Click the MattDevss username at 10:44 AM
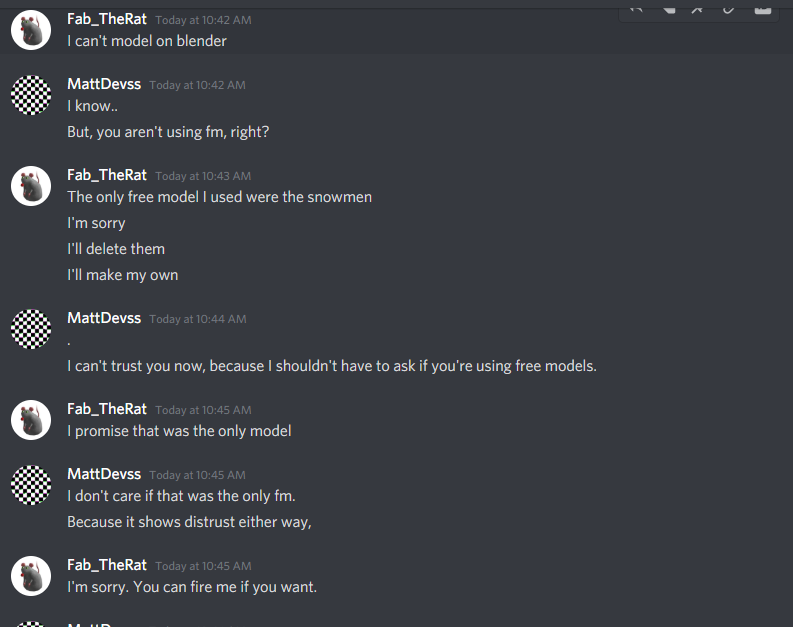 coord(104,318)
